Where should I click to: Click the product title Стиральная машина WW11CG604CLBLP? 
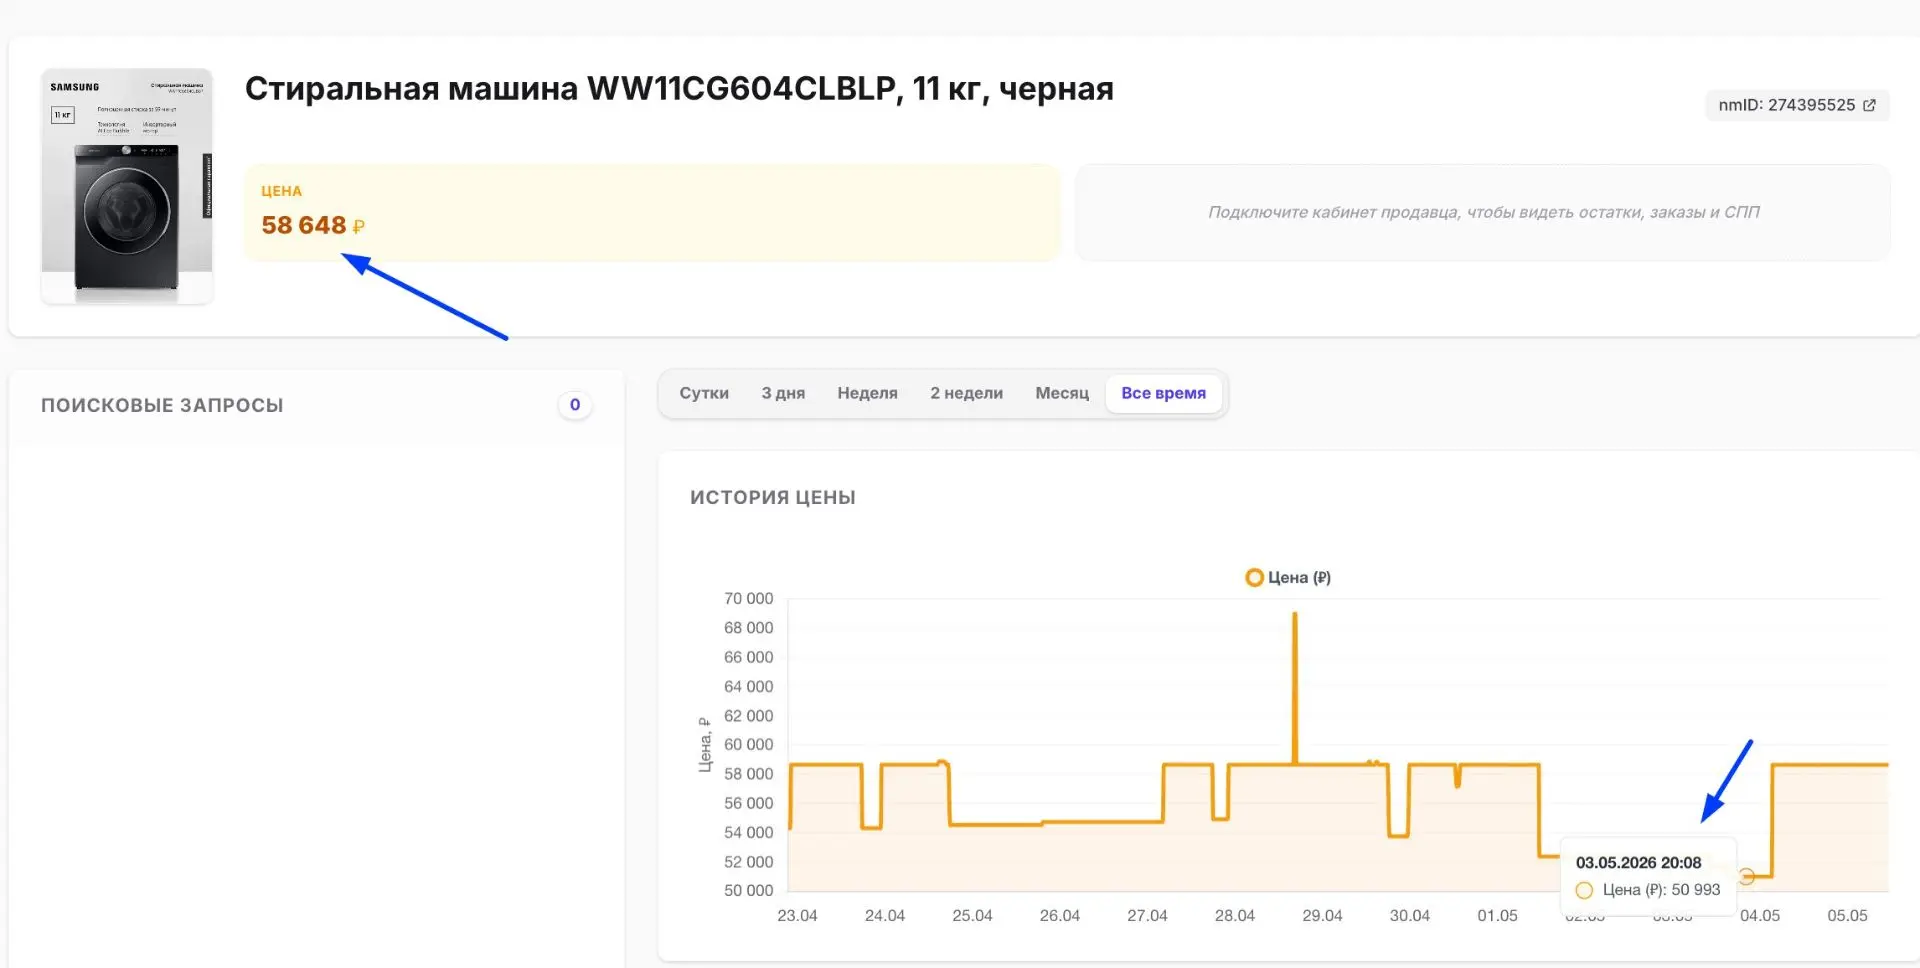[x=679, y=88]
